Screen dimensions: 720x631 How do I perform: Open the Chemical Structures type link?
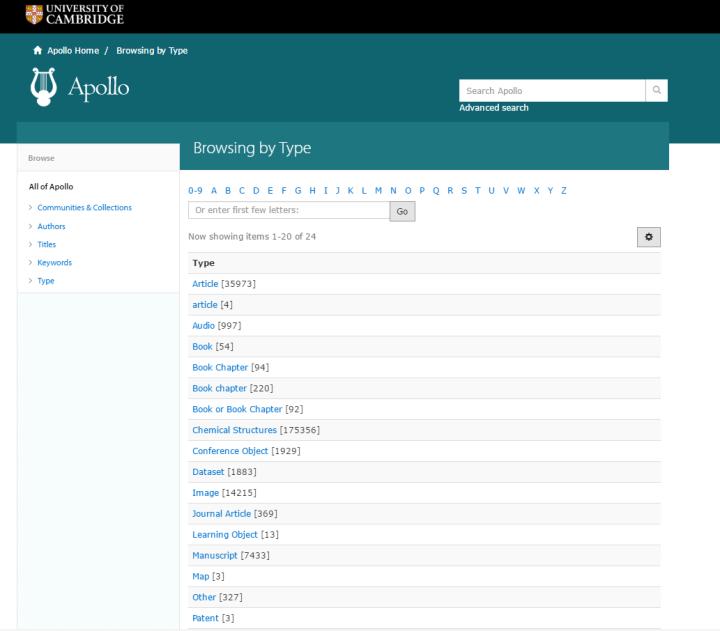pos(234,430)
